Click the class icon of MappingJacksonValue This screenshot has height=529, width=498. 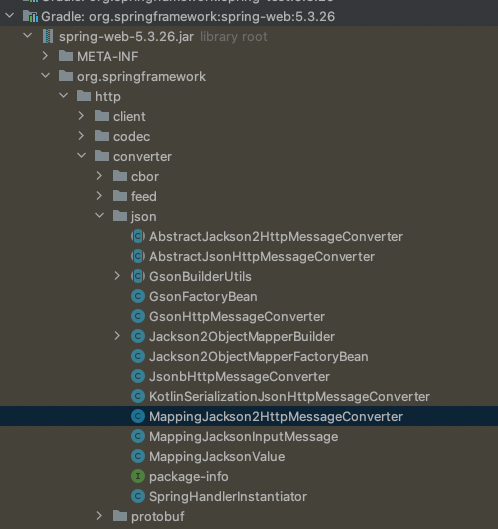click(138, 456)
